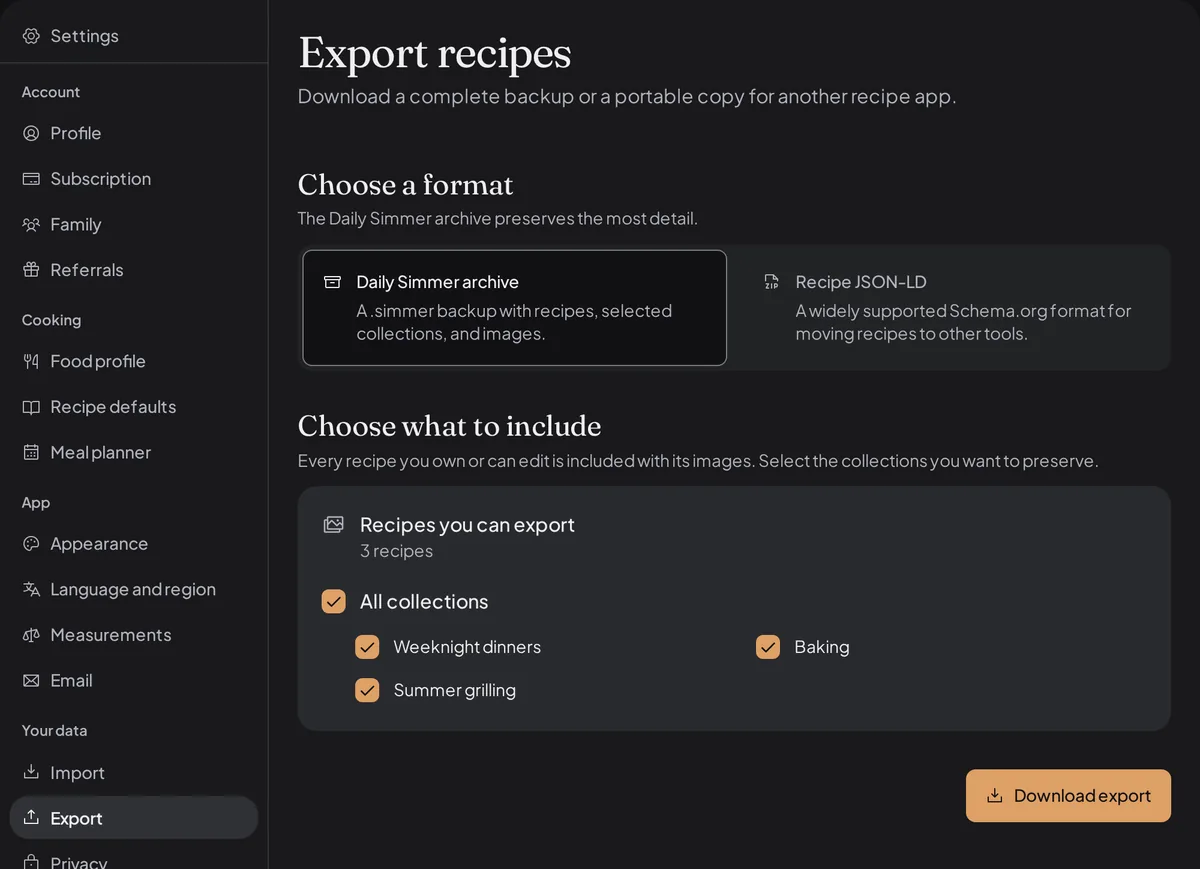Click the Food profile utensils icon
Screen dimensions: 1200x869
[31, 361]
